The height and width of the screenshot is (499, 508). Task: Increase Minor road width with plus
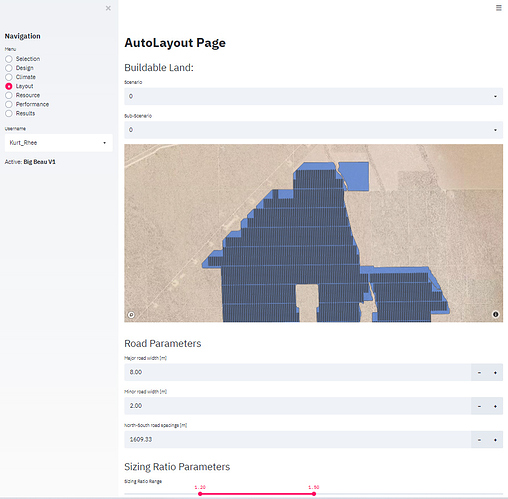pyautogui.click(x=495, y=406)
